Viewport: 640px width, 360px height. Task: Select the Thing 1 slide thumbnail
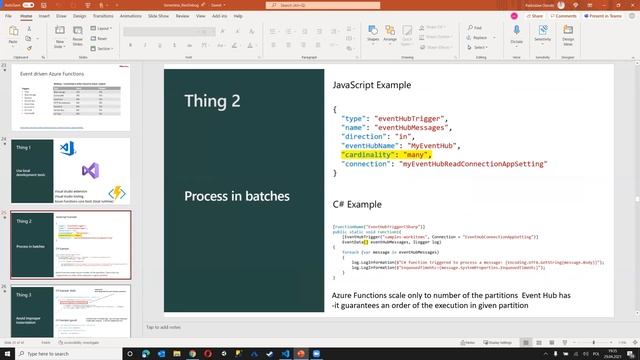coord(71,171)
